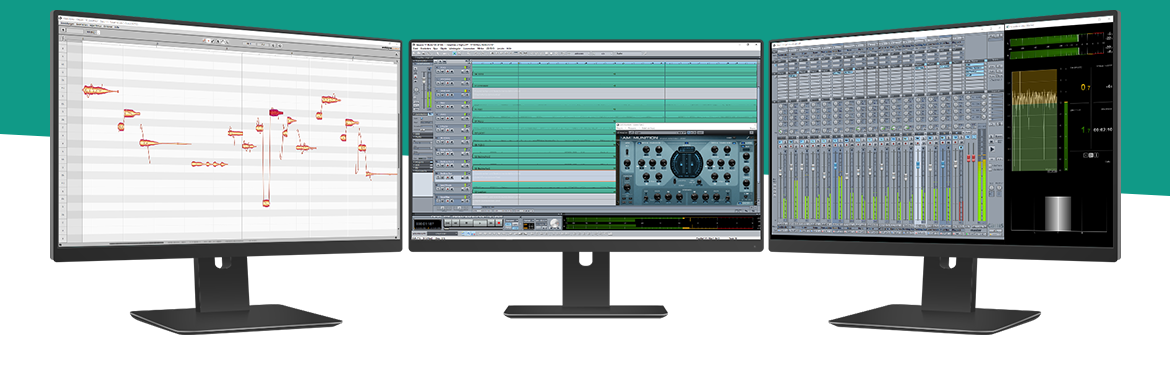Click the orange-green spectrum analyzer display
The image size is (1170, 368).
[x=1034, y=120]
